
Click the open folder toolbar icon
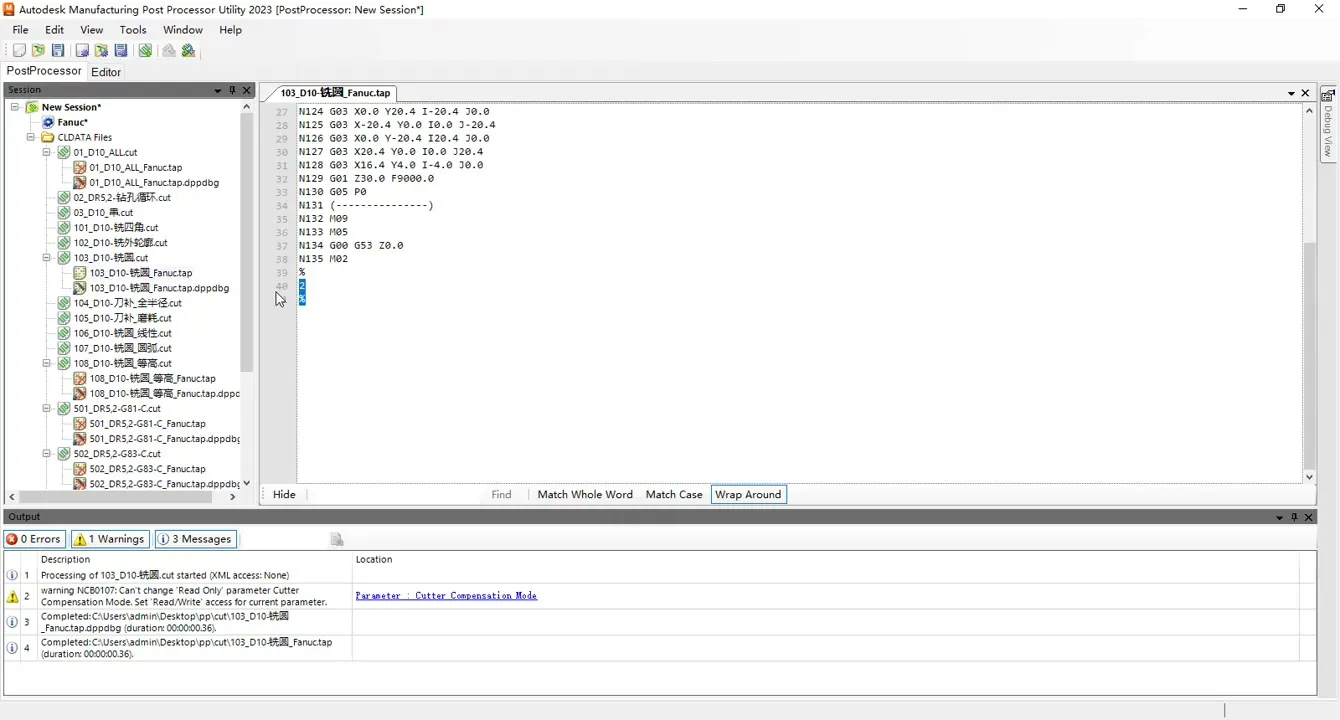point(38,51)
